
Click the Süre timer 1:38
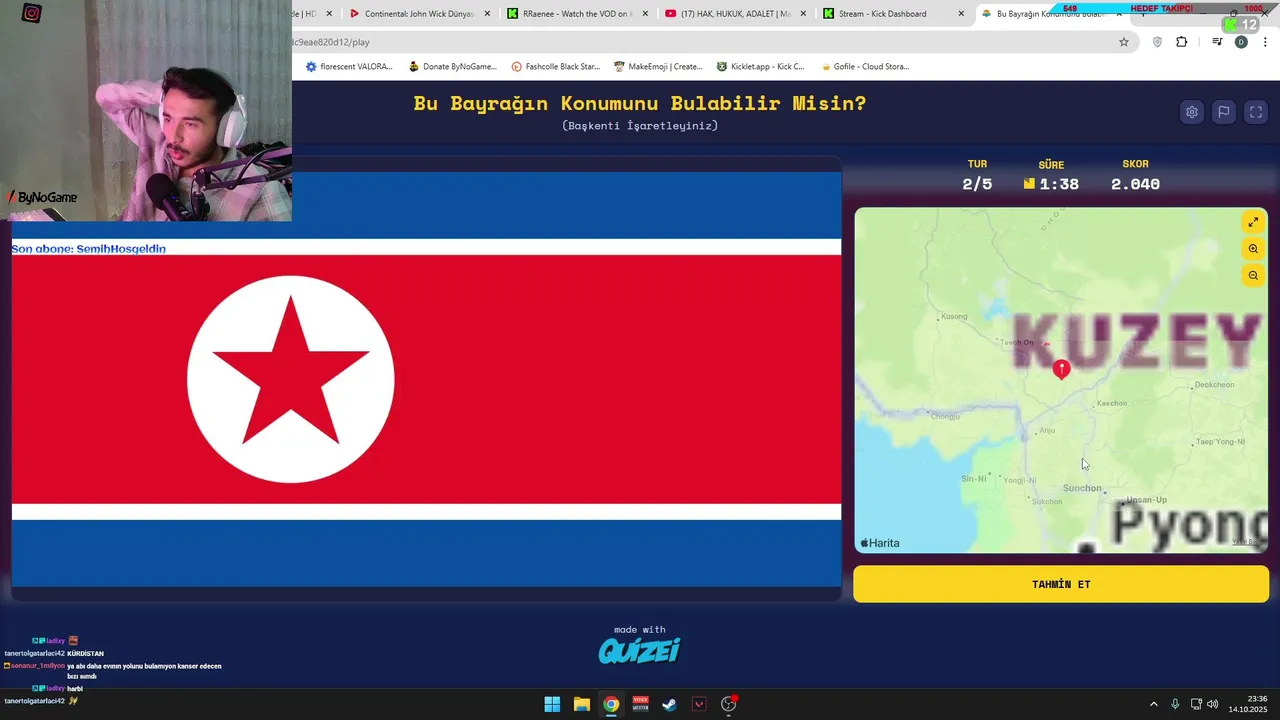1059,184
